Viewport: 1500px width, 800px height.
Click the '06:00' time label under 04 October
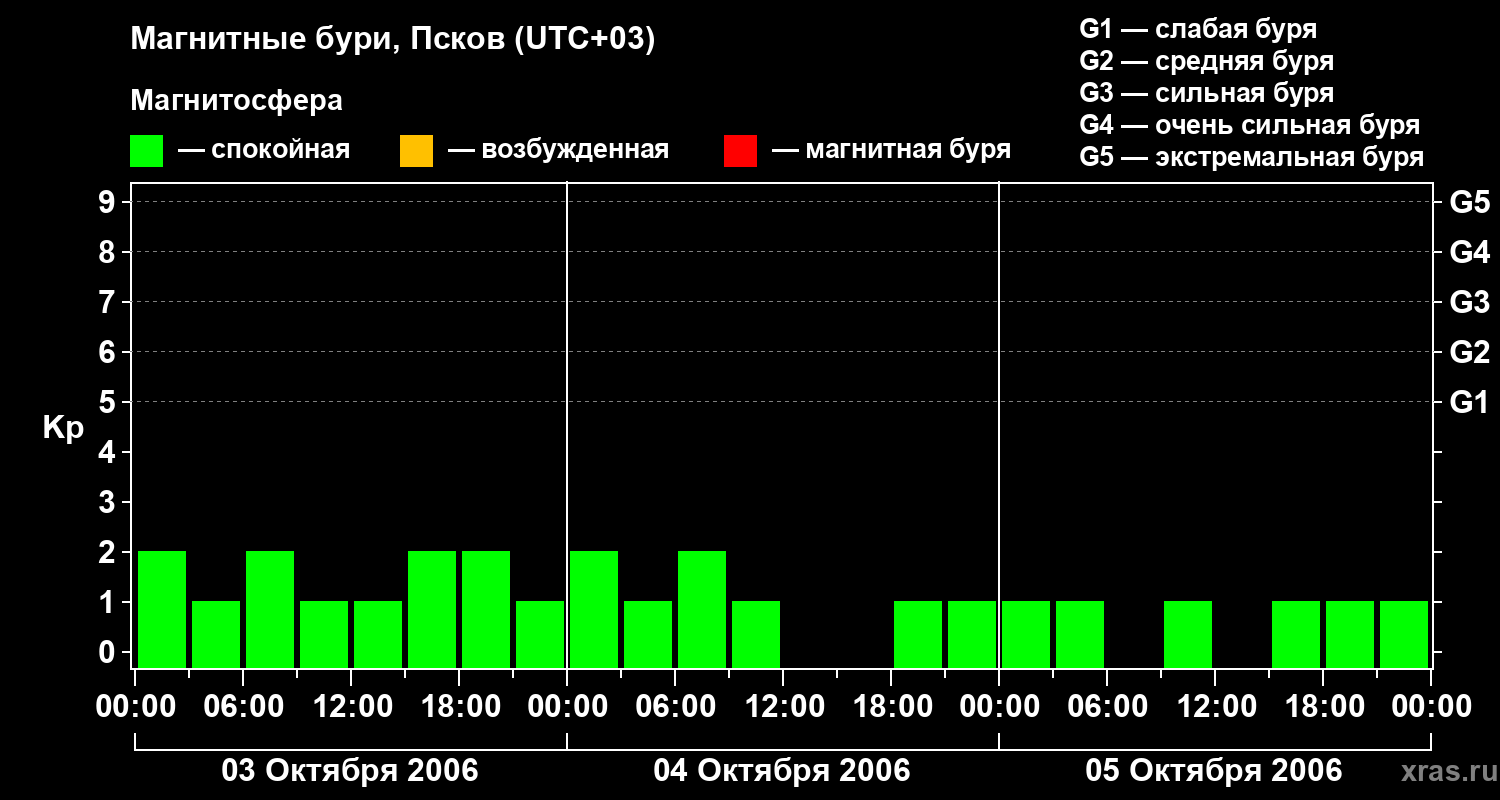coord(675,707)
